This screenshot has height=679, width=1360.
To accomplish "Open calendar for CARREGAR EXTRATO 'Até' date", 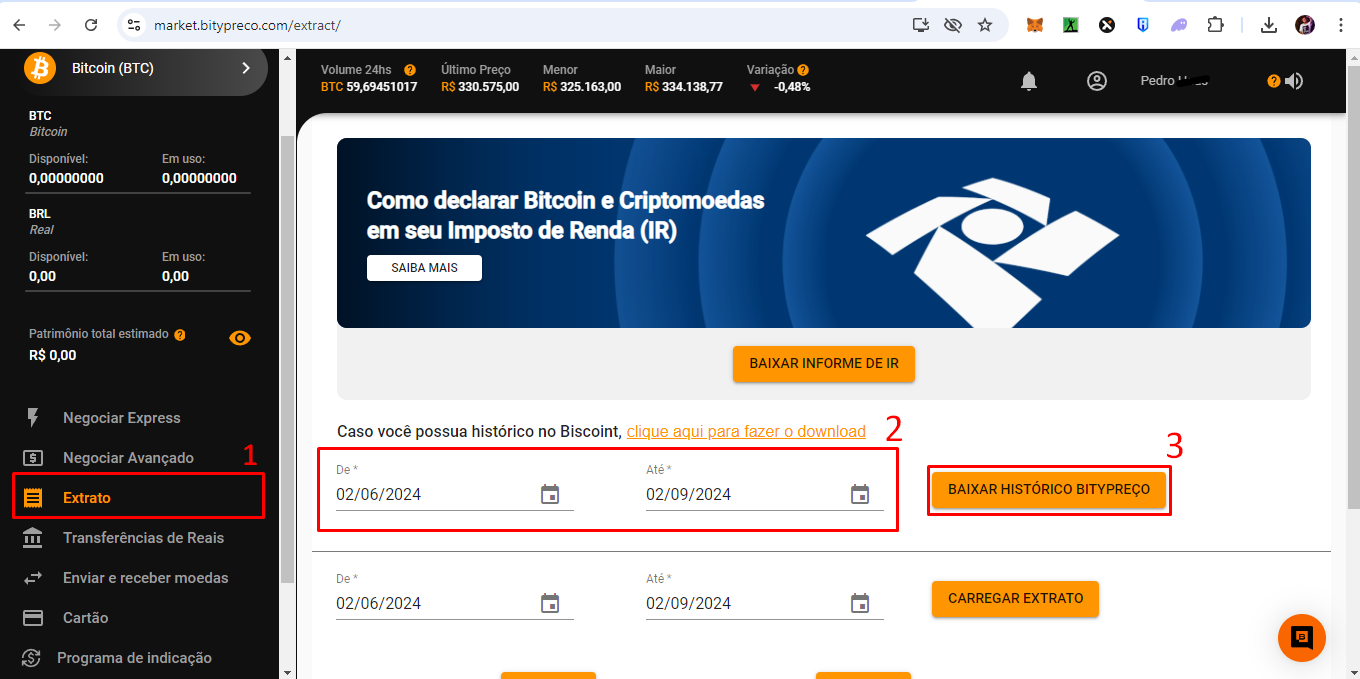I will 860,603.
